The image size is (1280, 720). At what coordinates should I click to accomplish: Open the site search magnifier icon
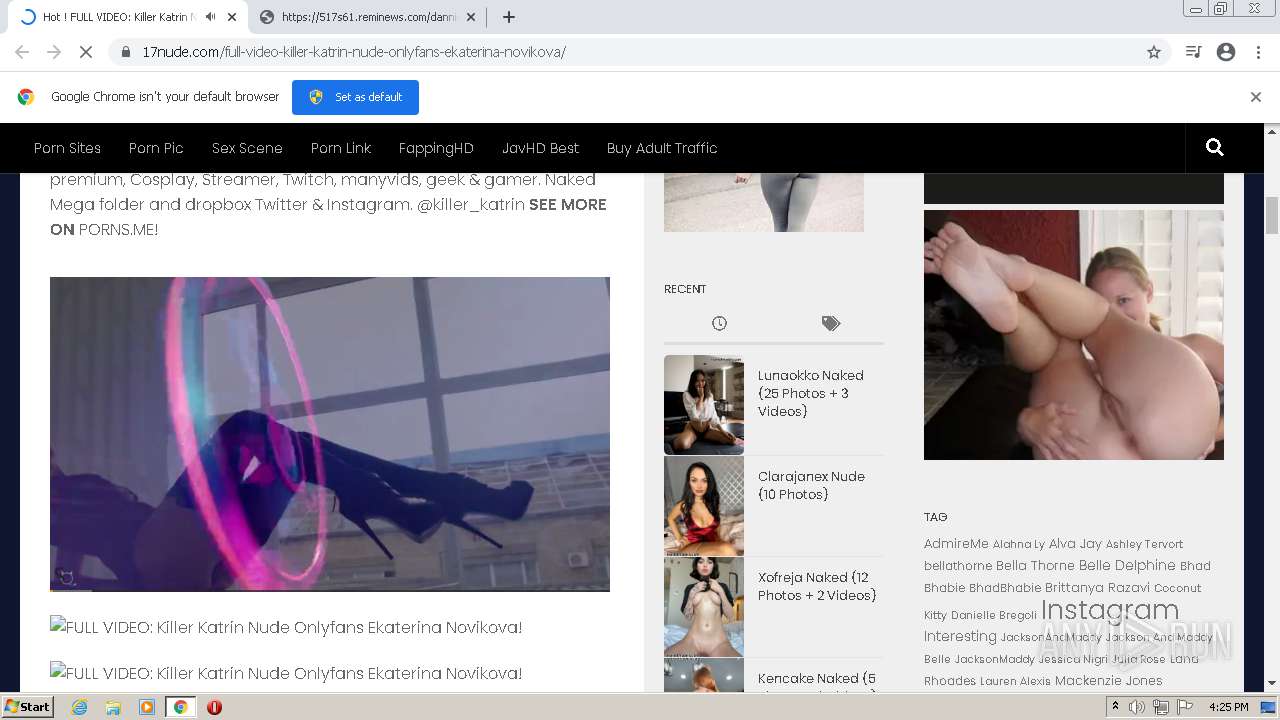point(1215,148)
